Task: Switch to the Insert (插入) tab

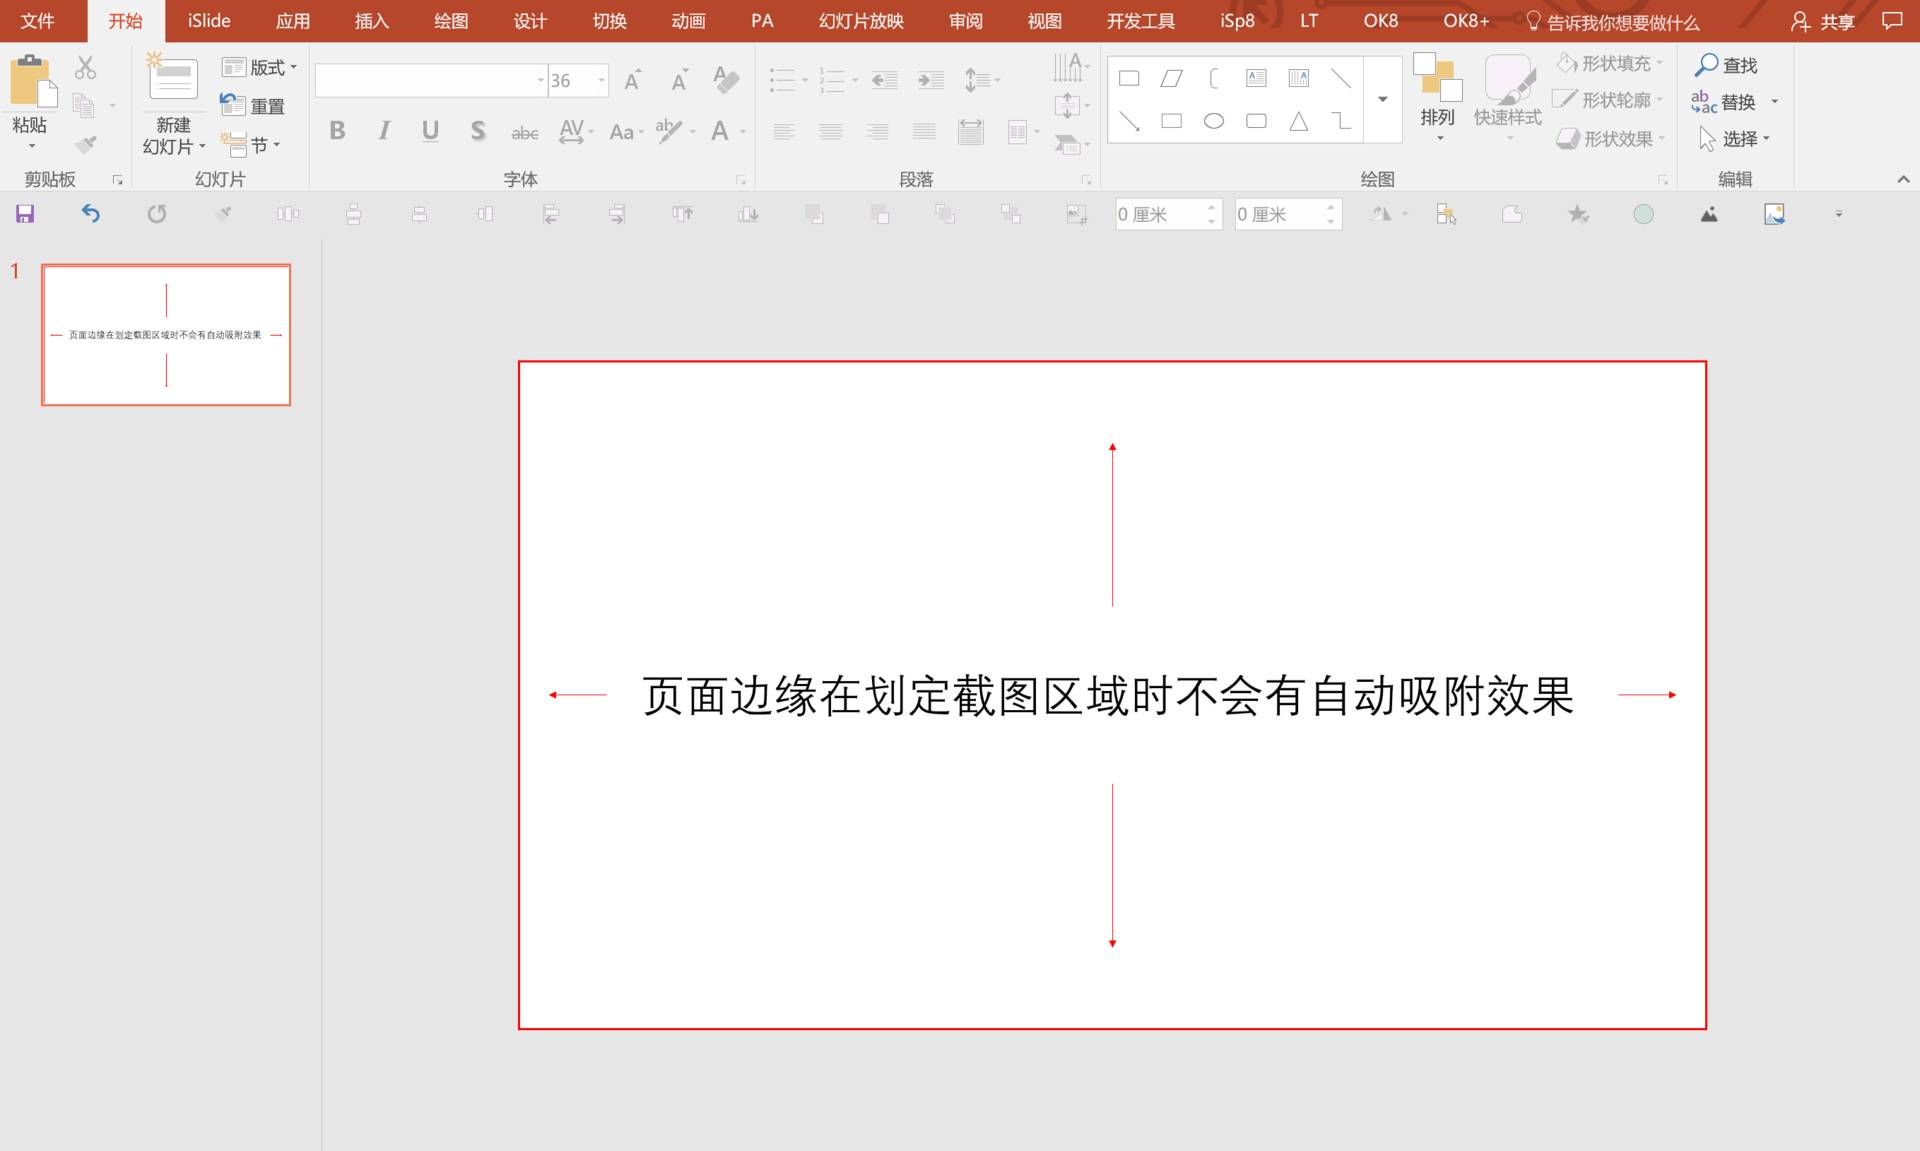Action: point(371,21)
